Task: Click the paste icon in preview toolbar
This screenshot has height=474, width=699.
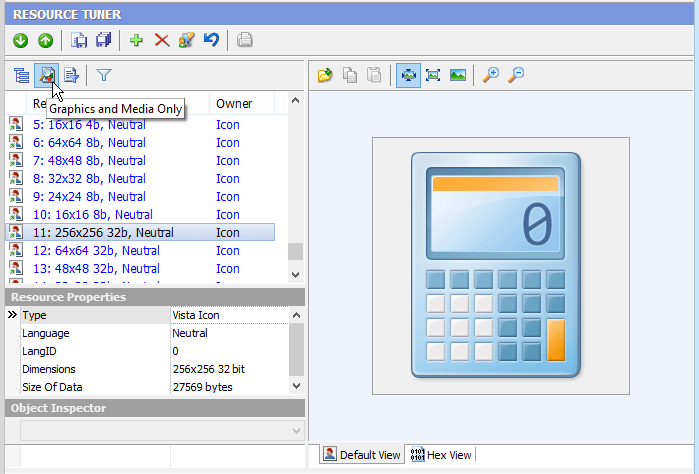Action: 374,75
